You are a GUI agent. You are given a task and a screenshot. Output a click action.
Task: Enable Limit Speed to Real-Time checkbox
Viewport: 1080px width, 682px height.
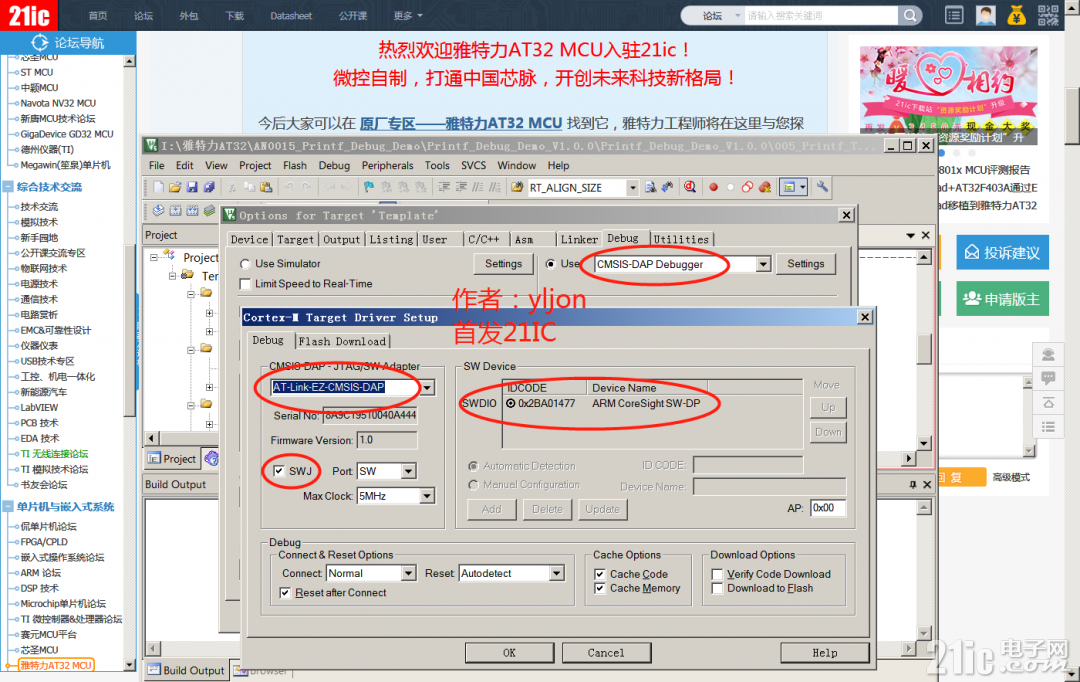click(245, 284)
